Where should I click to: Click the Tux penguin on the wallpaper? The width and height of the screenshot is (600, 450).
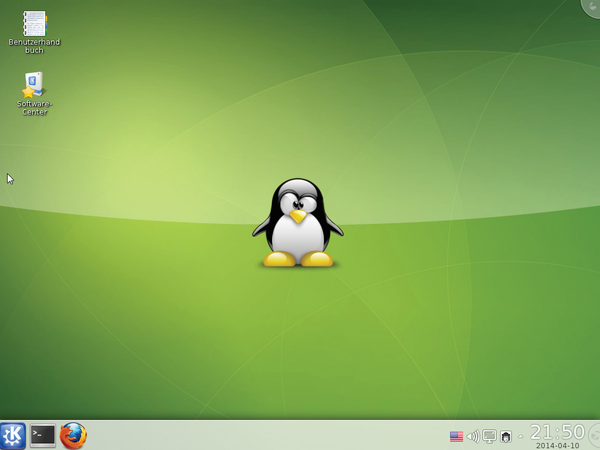(298, 215)
